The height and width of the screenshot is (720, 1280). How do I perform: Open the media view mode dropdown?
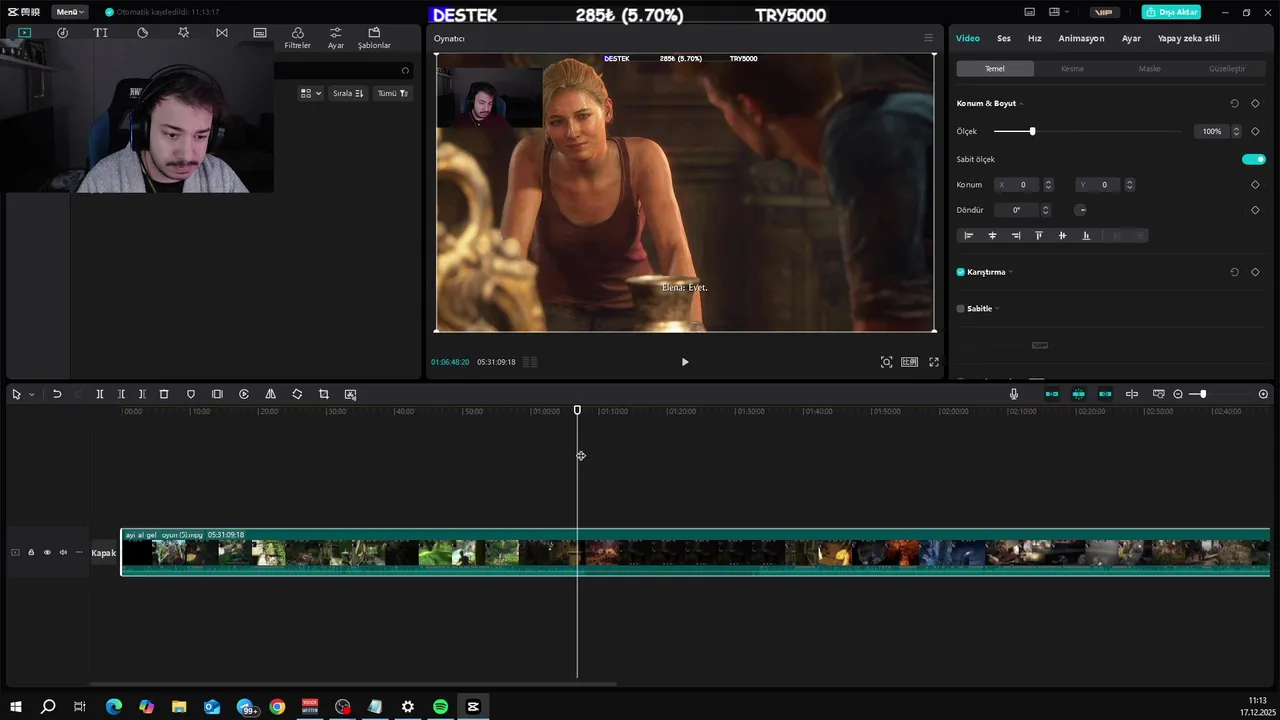[x=311, y=93]
